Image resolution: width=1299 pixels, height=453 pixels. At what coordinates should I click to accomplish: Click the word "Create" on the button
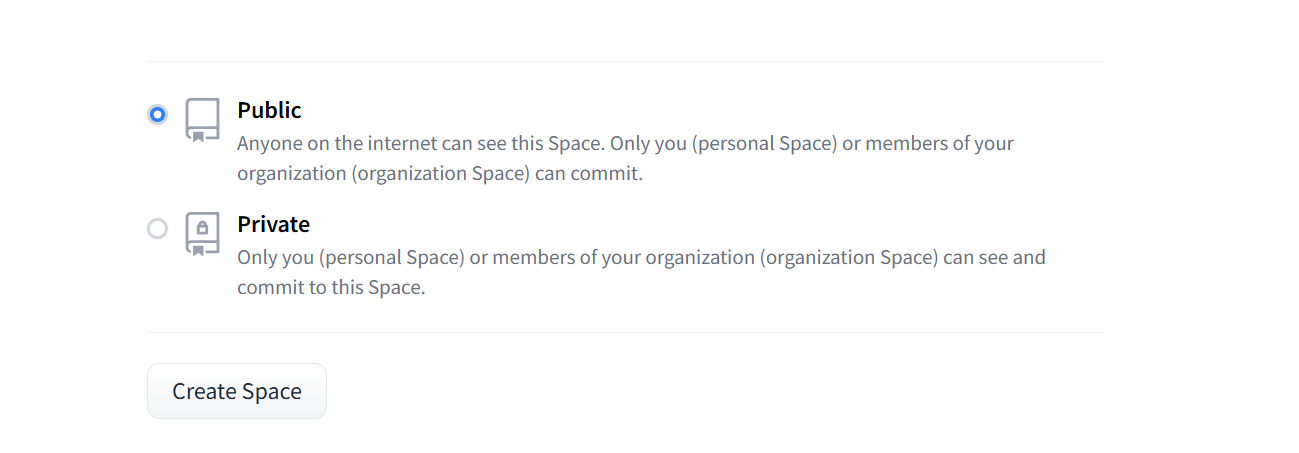203,391
